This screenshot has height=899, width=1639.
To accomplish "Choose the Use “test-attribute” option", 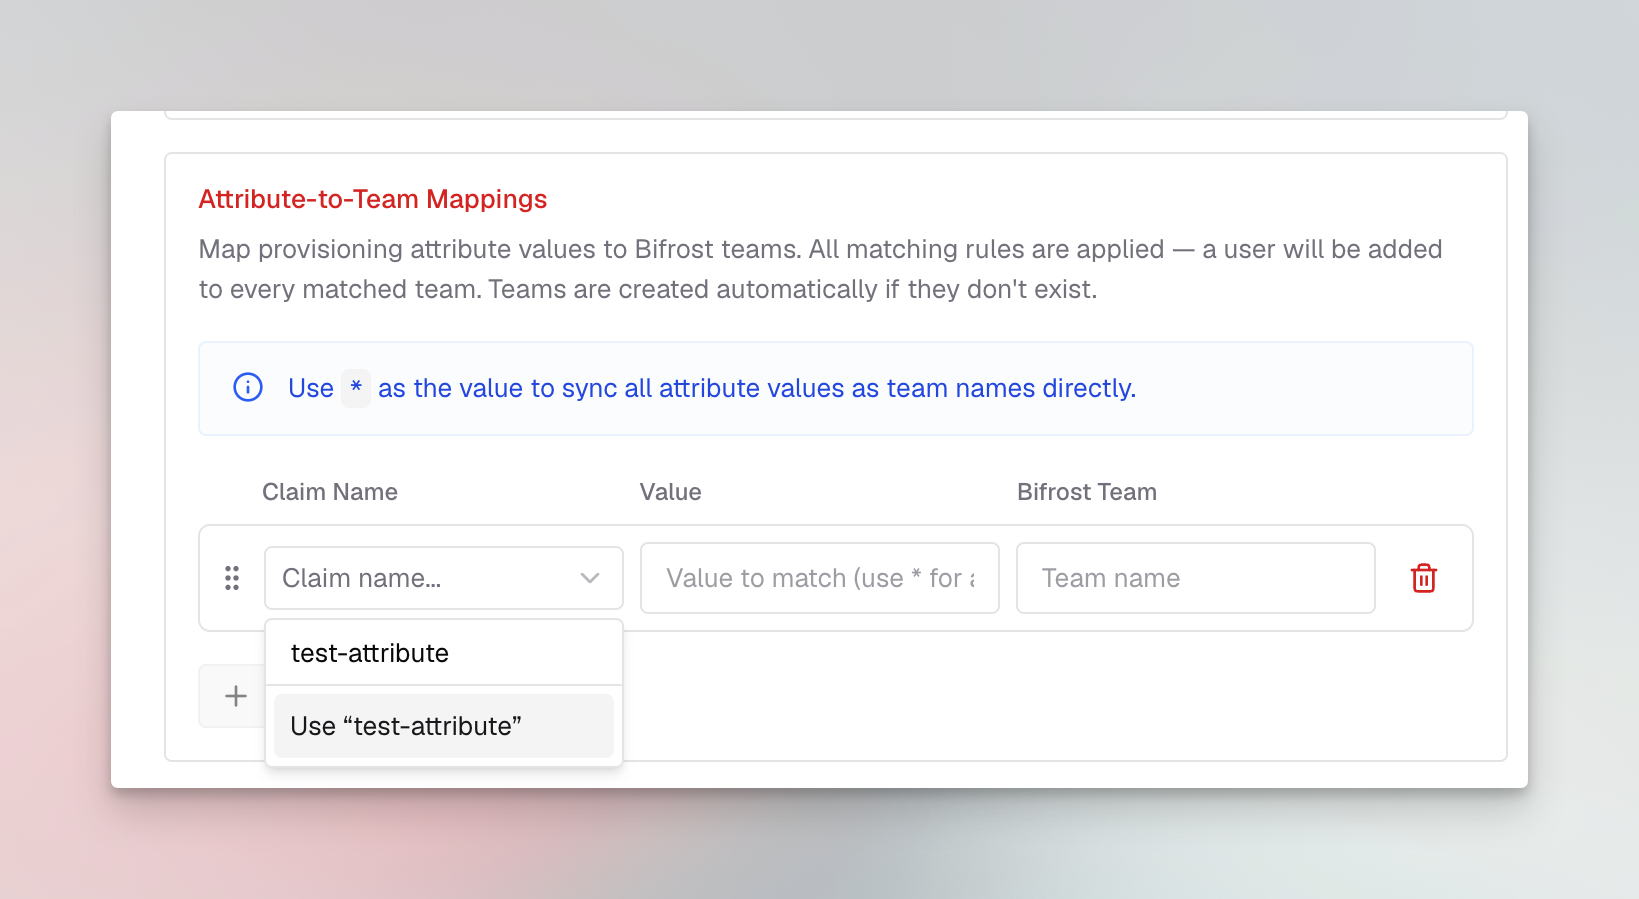I will (x=444, y=726).
